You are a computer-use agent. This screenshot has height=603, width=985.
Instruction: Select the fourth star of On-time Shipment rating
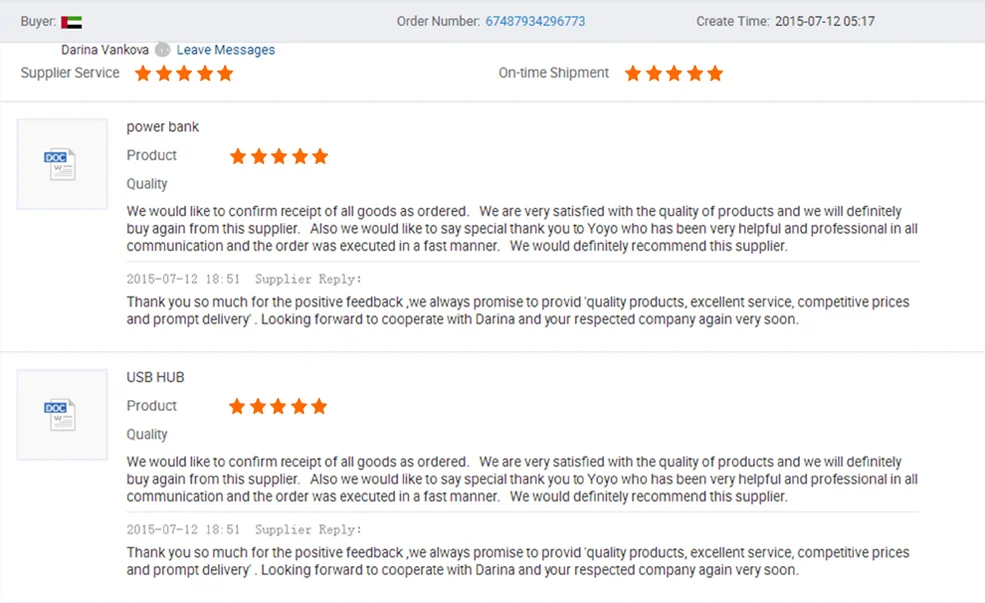696,73
